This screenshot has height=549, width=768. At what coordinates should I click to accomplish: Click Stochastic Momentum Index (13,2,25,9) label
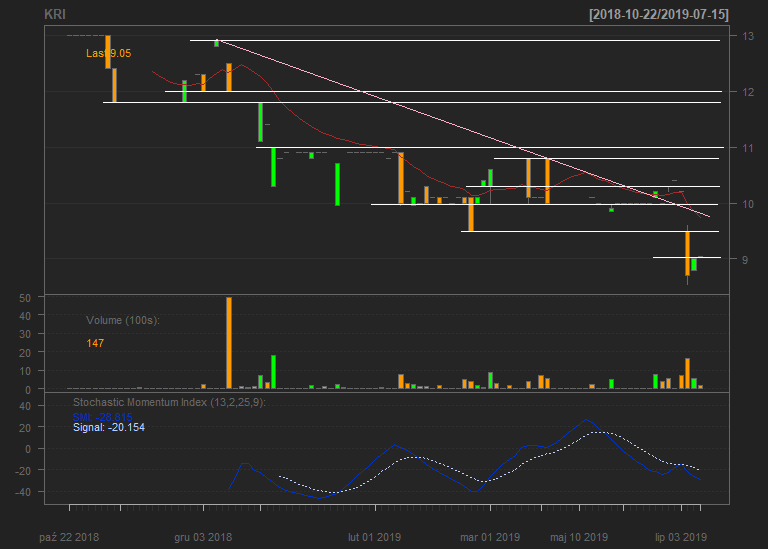[169, 403]
